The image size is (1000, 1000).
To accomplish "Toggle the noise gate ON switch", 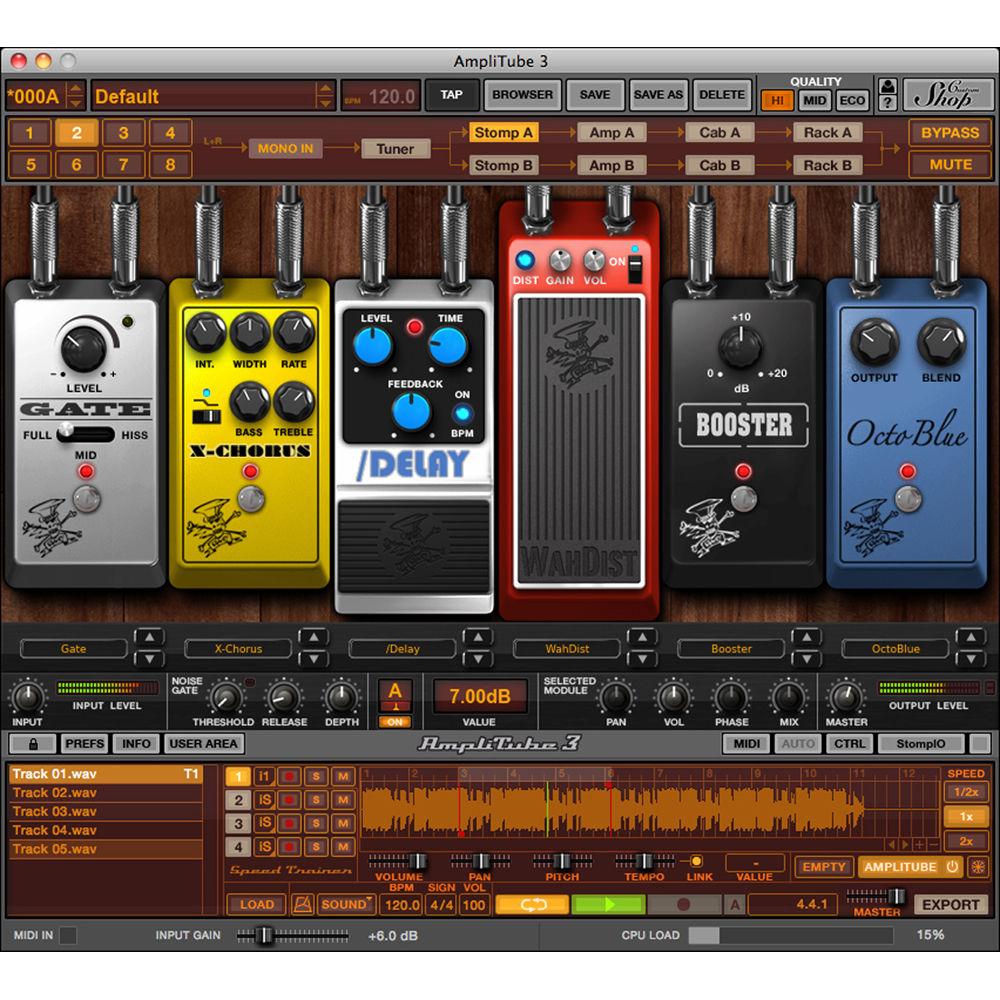I will click(x=396, y=721).
